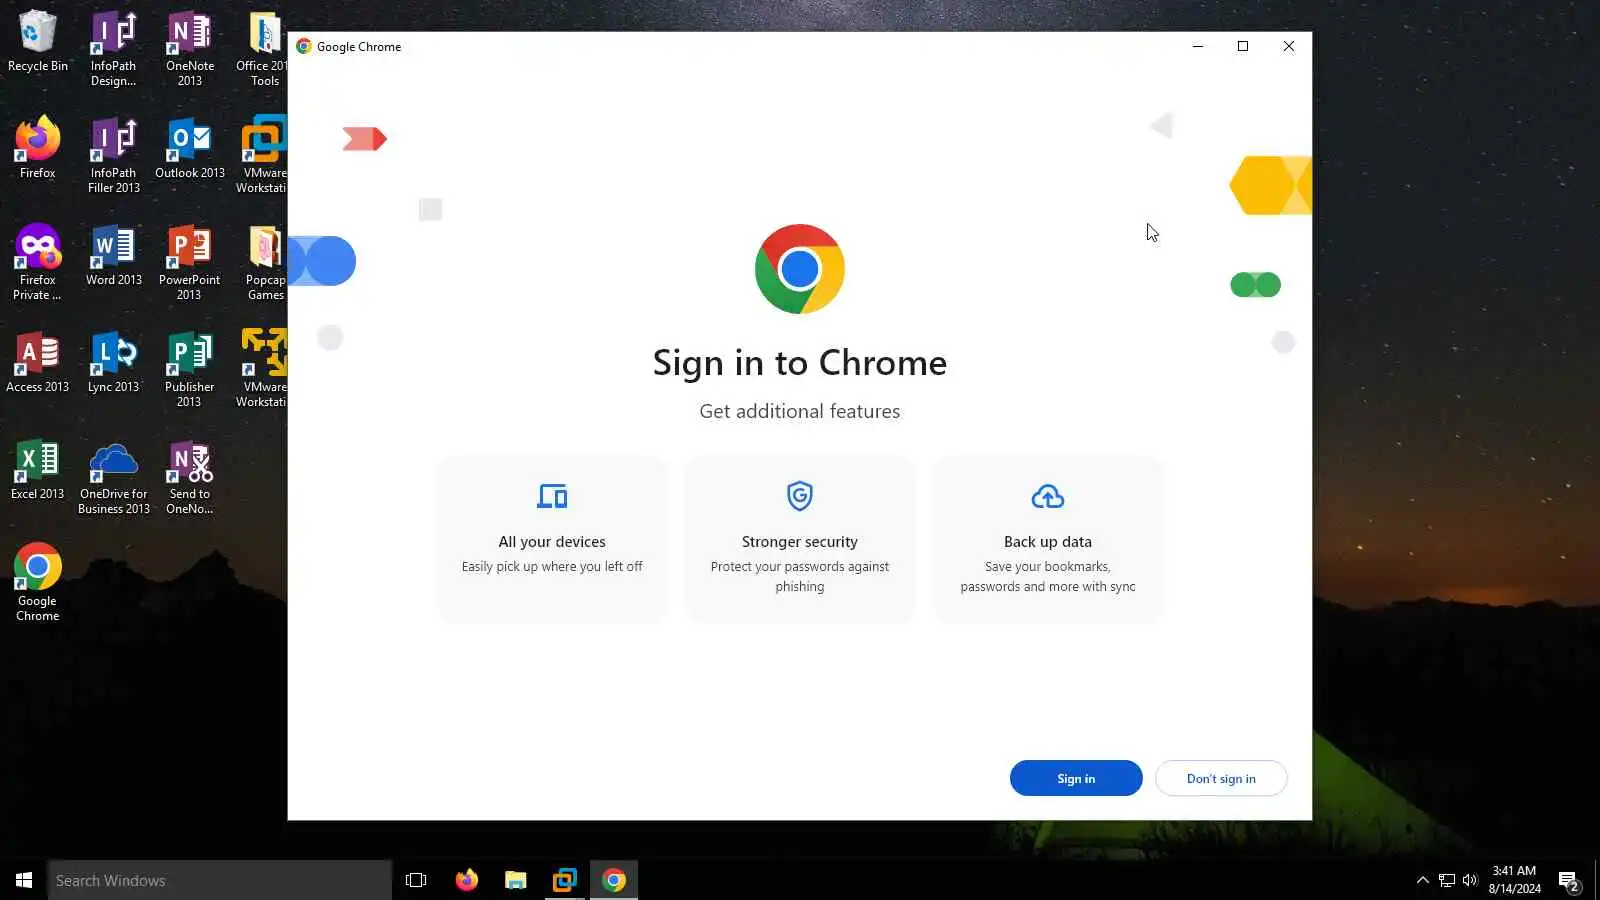
Task: Select the Publisher 2013 desktop icon
Action: tap(189, 369)
